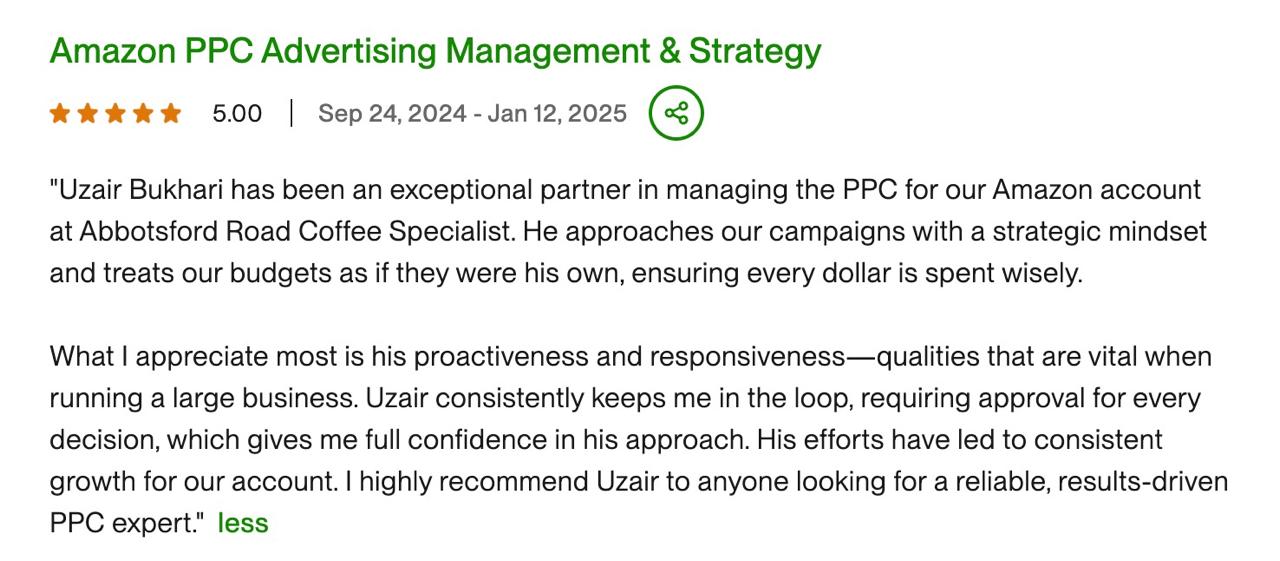Click the third orange rating star
Image resolution: width=1280 pixels, height=561 pixels.
pyautogui.click(x=115, y=113)
